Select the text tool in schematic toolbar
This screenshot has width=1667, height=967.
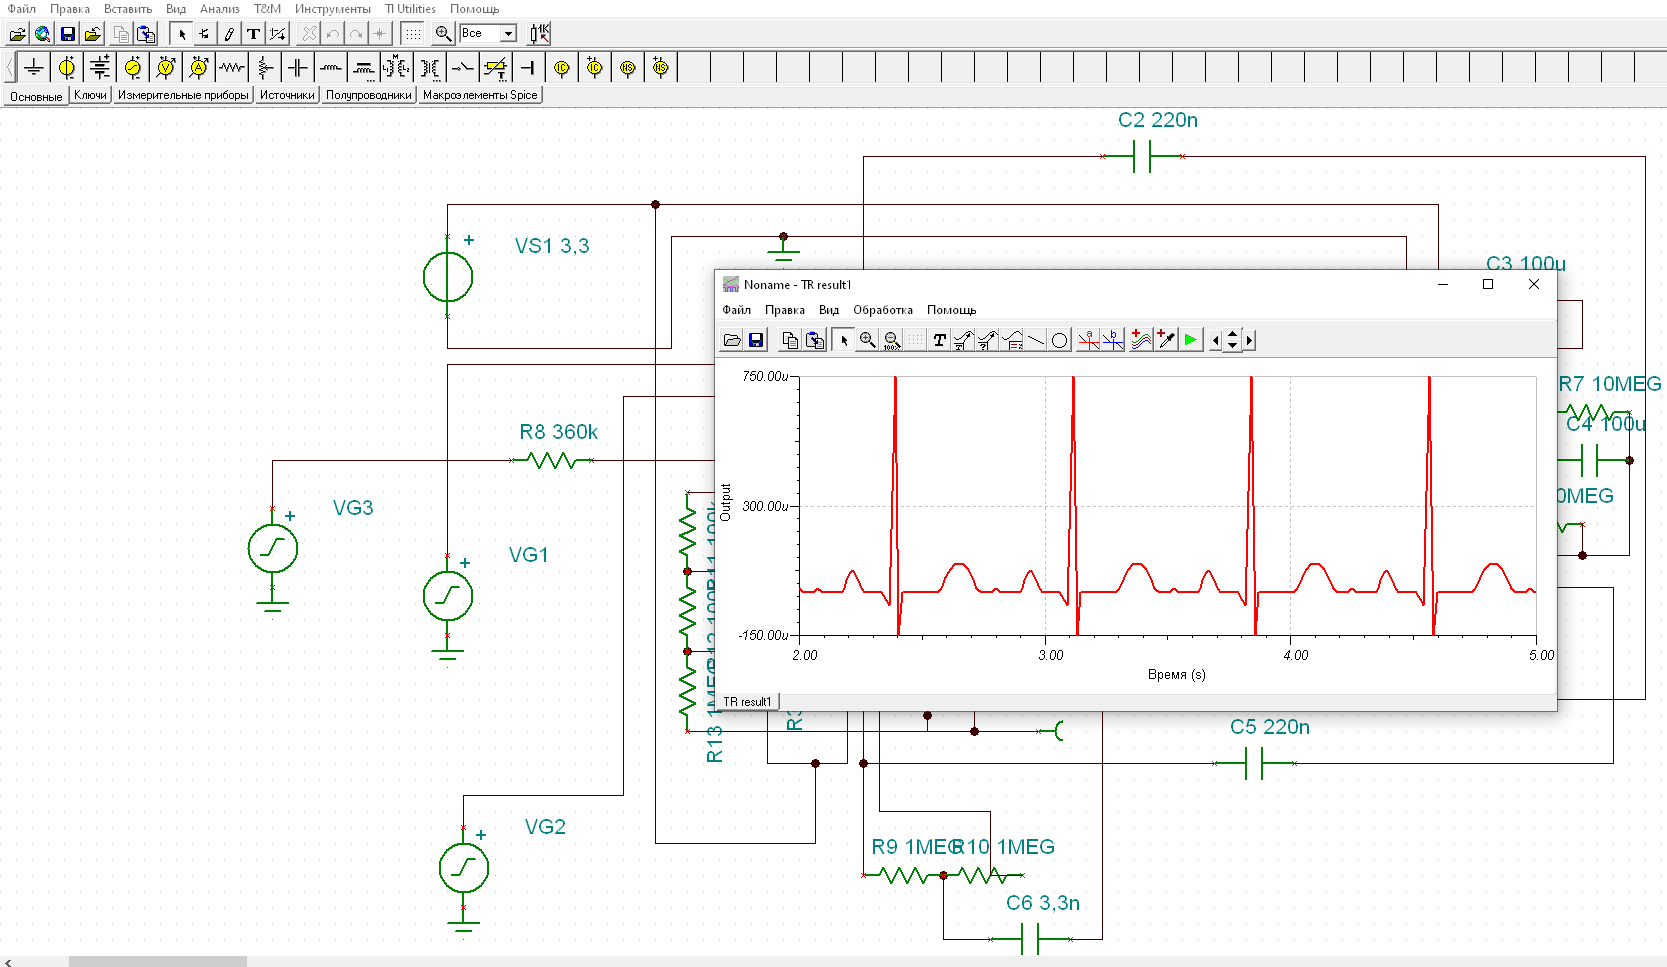tap(254, 34)
